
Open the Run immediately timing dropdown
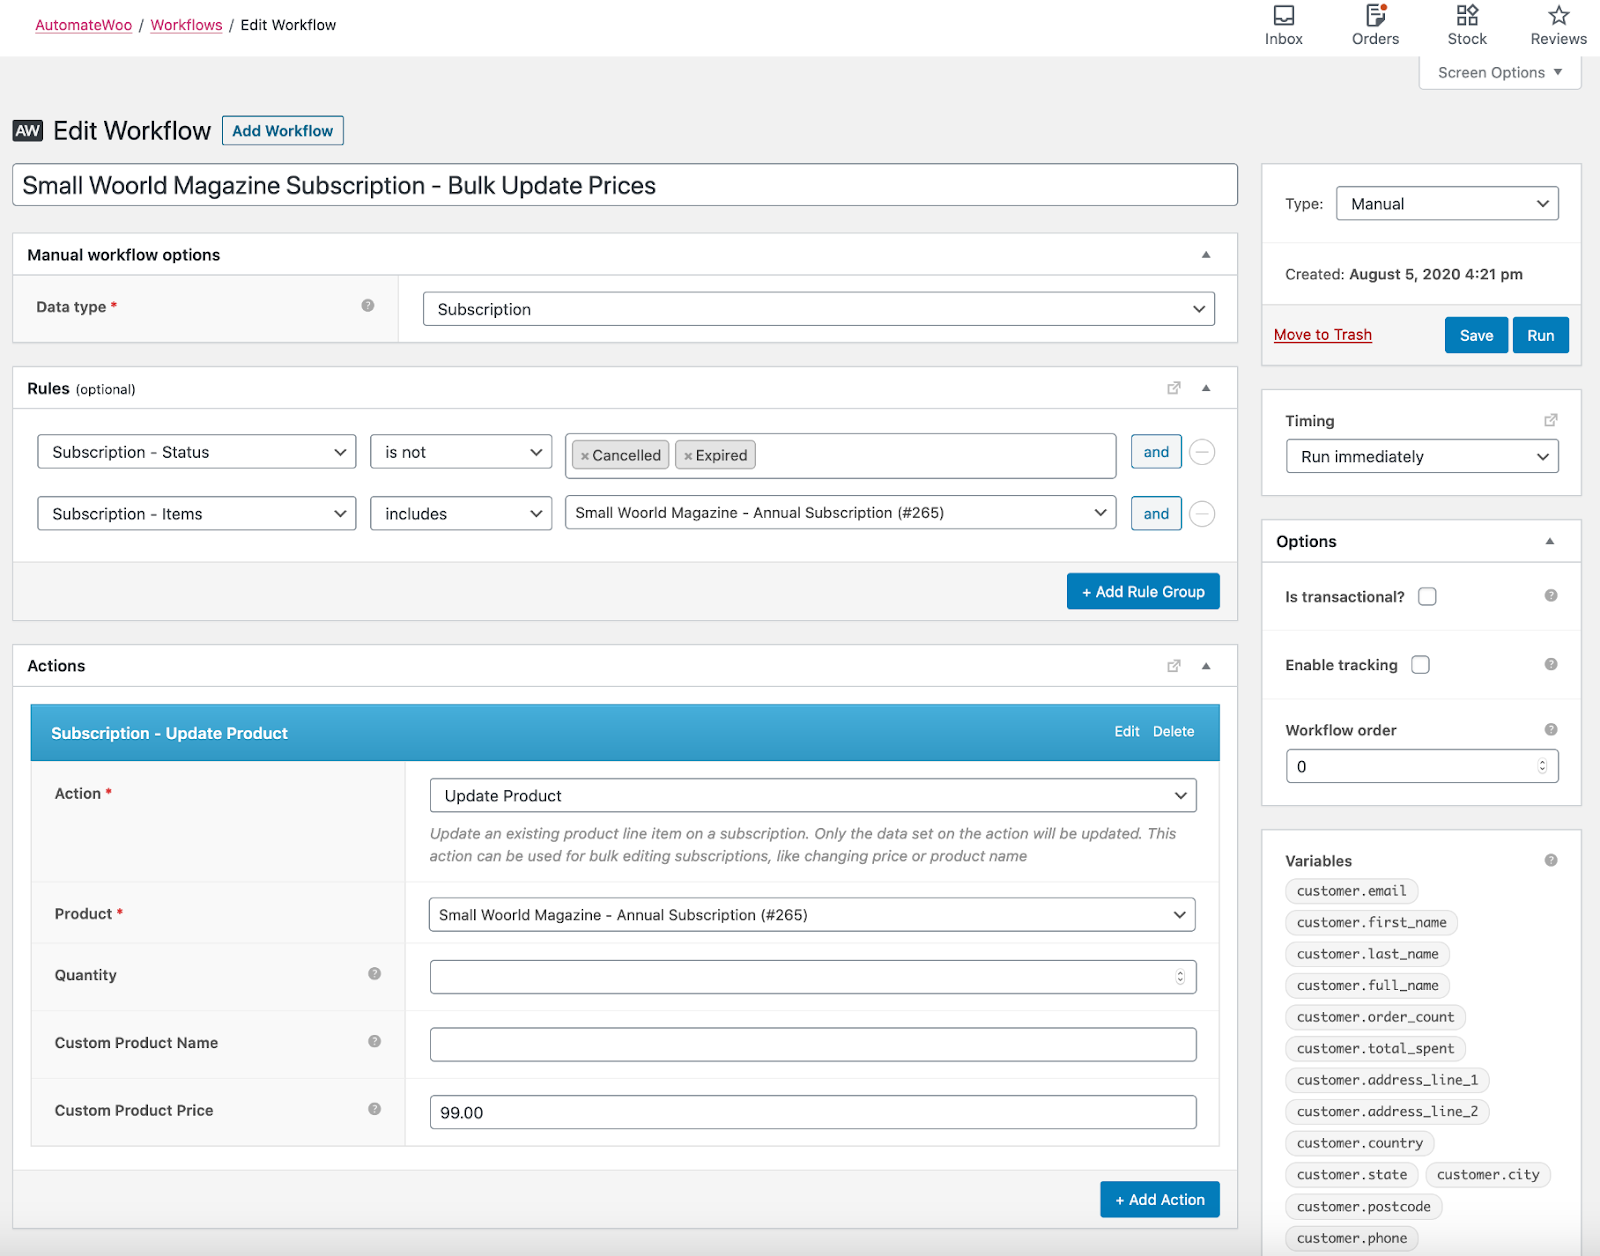tap(1422, 457)
